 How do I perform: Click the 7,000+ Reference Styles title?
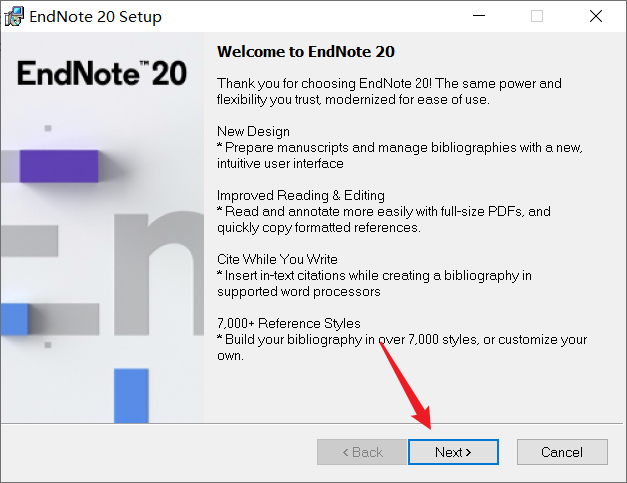click(289, 323)
